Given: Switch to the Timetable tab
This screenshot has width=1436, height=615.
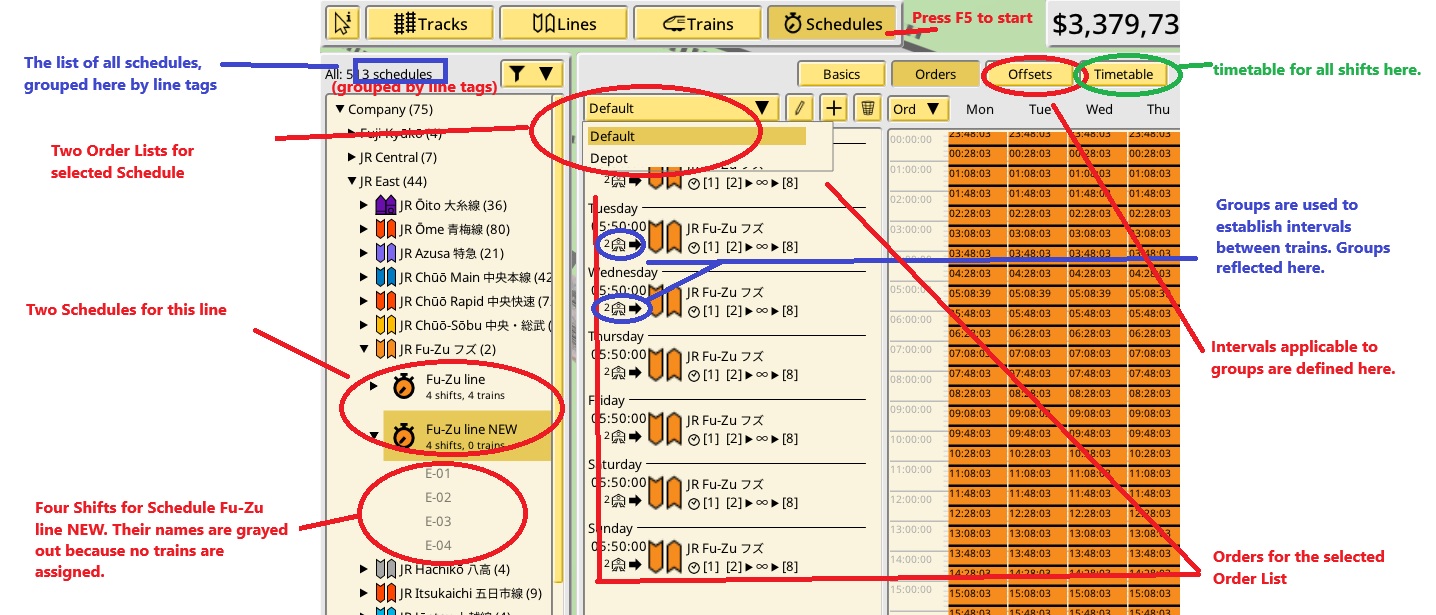Looking at the screenshot, I should [1123, 74].
